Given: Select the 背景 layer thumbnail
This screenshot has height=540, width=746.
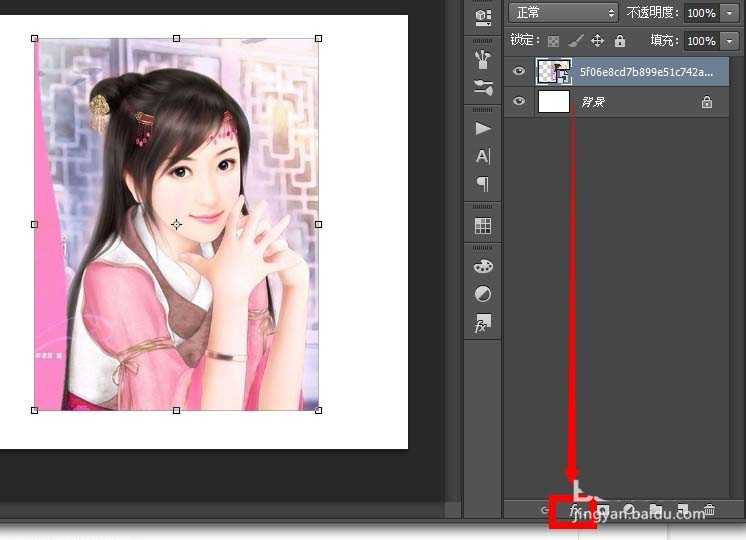Looking at the screenshot, I should point(553,102).
